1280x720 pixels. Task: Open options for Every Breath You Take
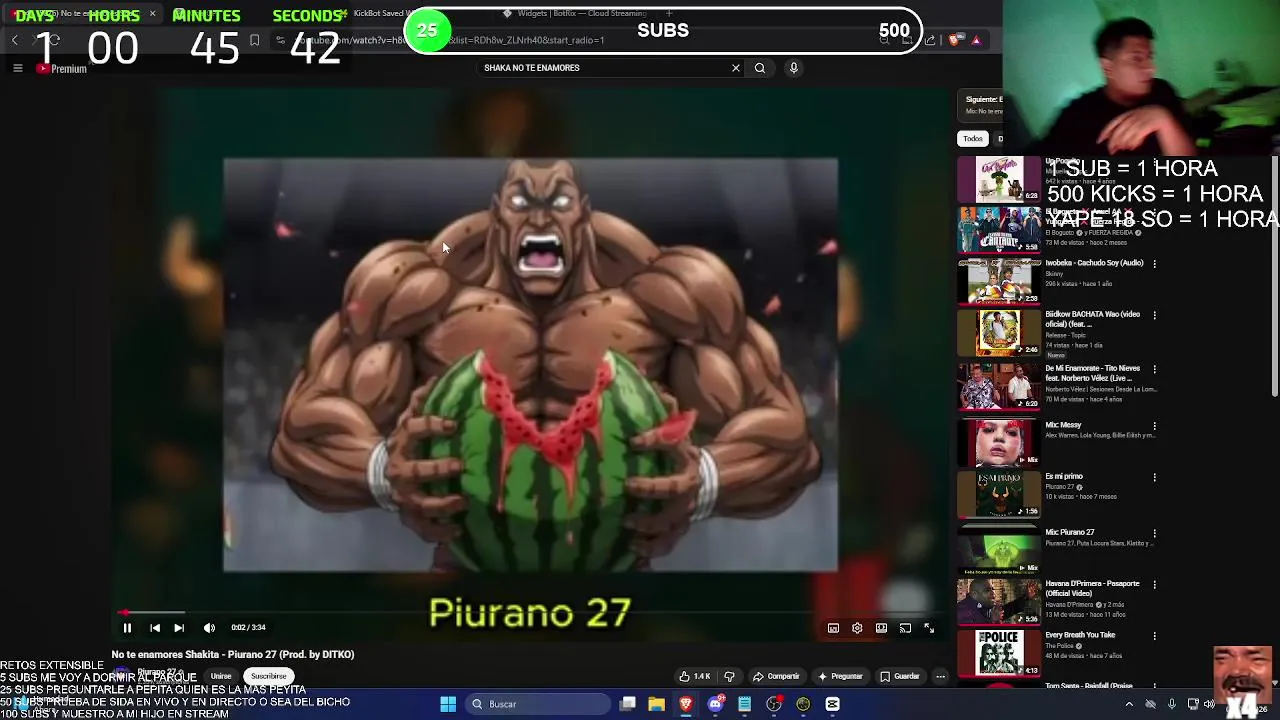pos(1155,636)
